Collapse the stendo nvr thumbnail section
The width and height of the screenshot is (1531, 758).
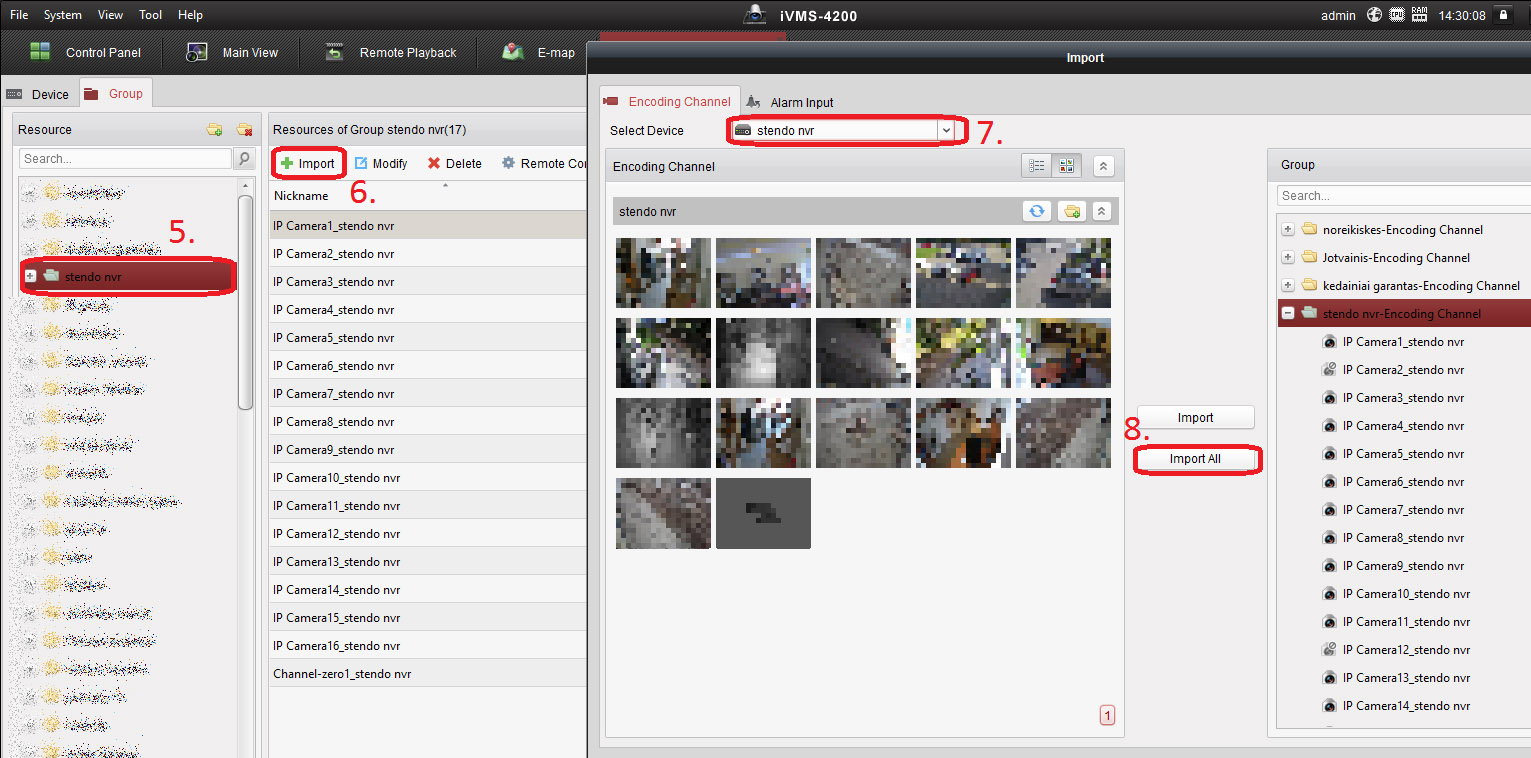tap(1101, 211)
